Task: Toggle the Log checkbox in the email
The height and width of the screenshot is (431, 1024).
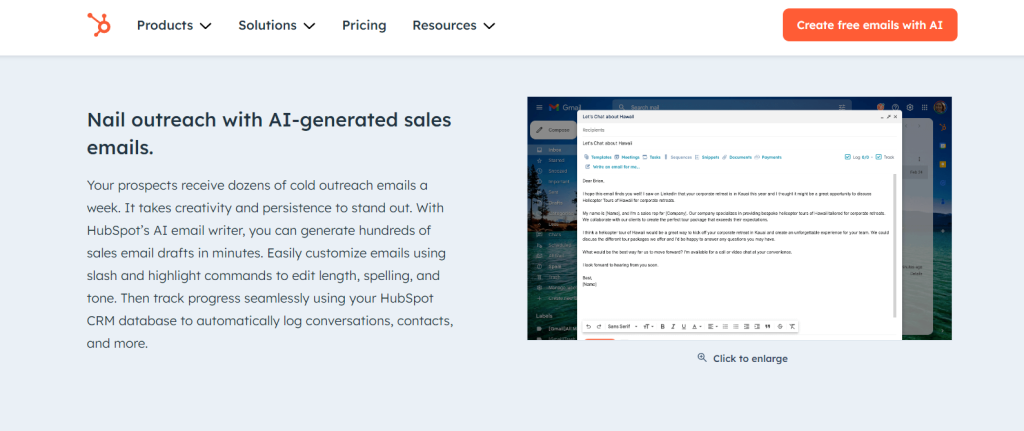Action: [x=849, y=157]
